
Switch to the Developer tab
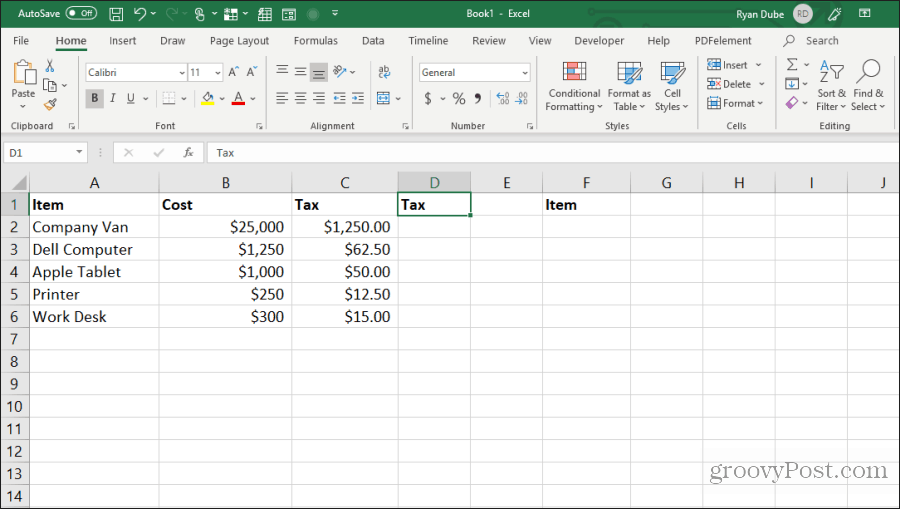point(599,41)
